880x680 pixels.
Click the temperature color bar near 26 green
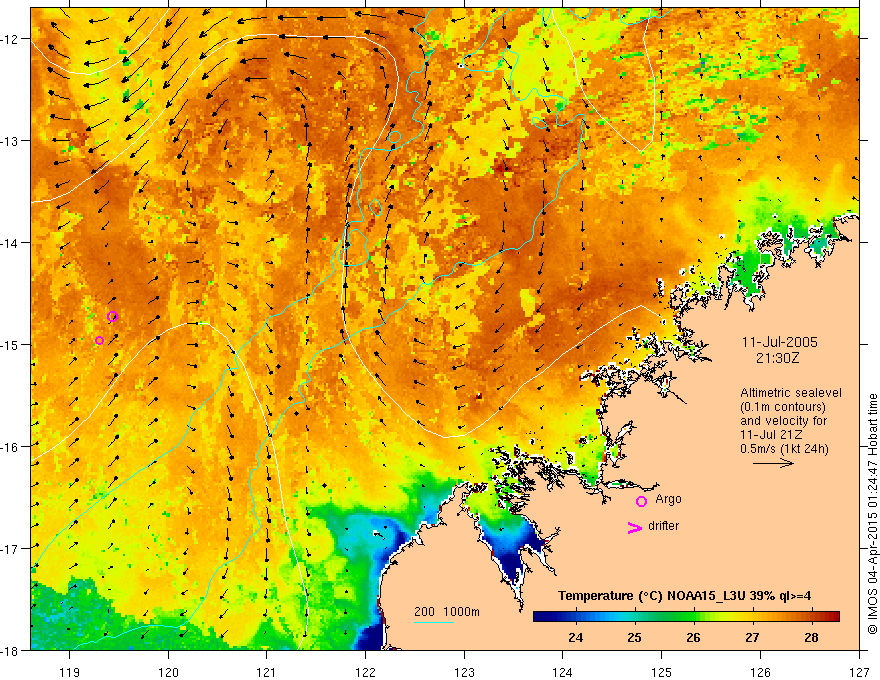point(695,617)
